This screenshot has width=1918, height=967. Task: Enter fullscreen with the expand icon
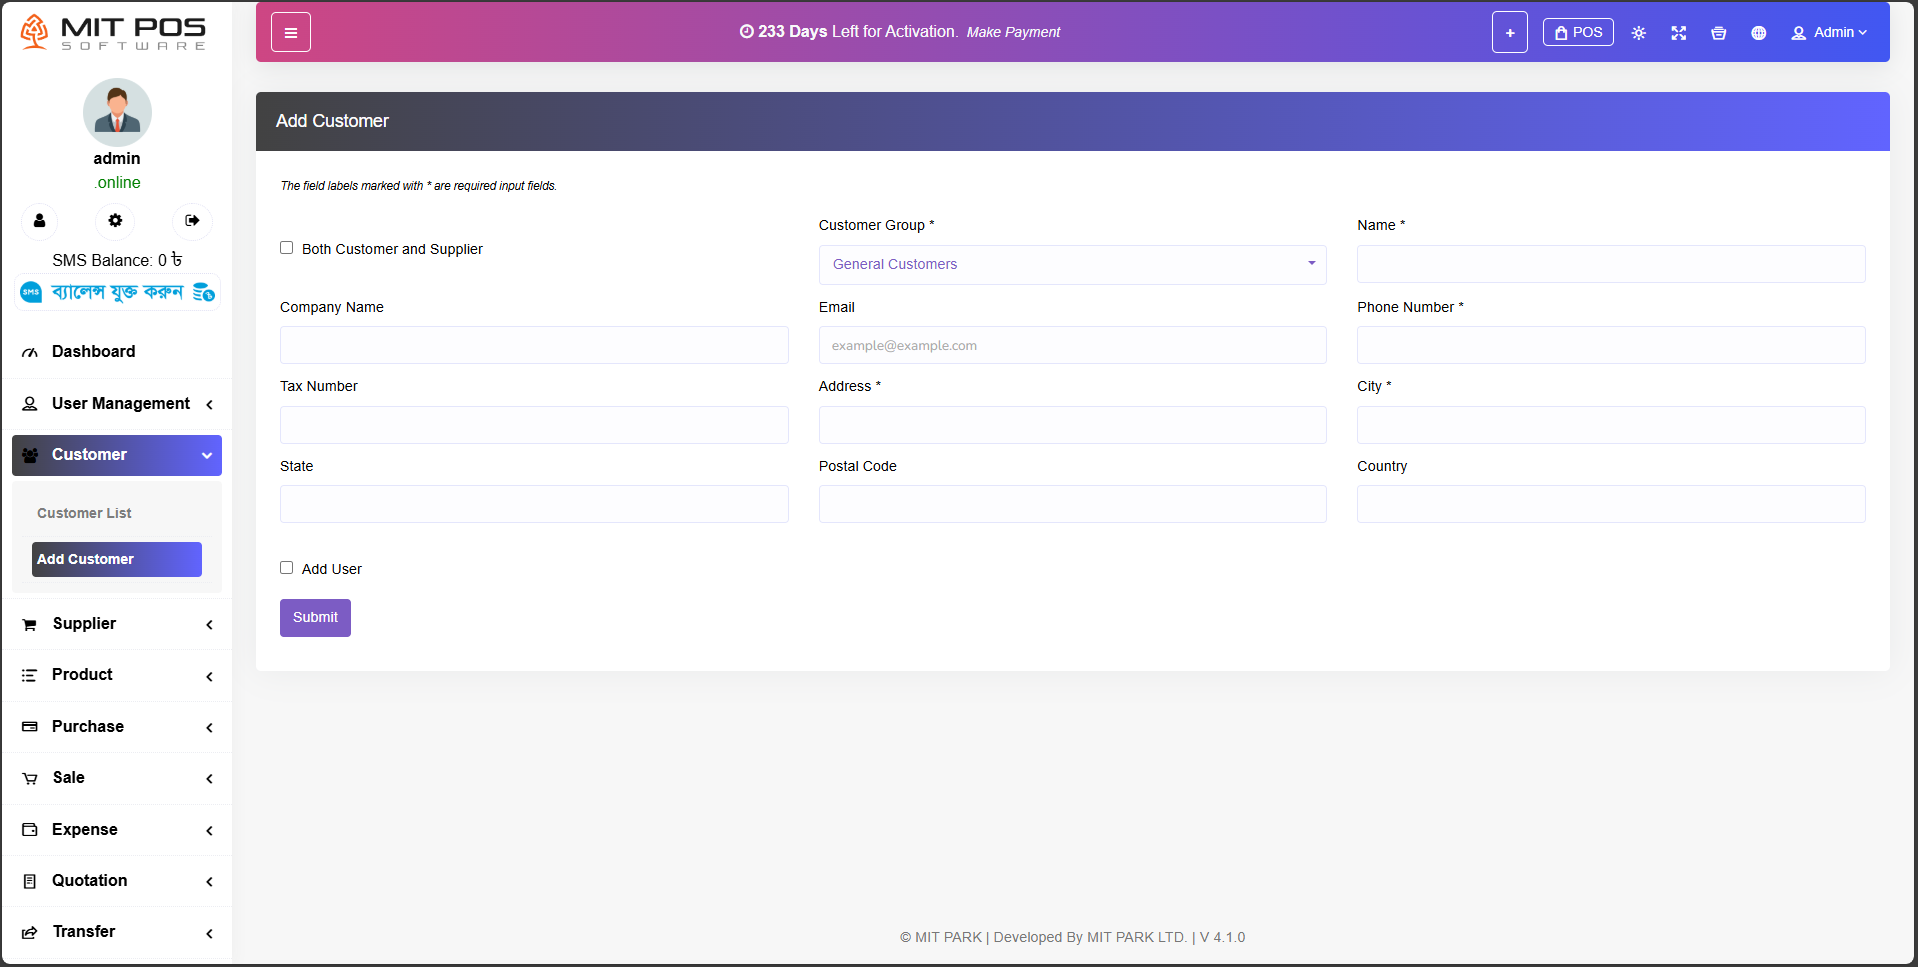click(1678, 33)
